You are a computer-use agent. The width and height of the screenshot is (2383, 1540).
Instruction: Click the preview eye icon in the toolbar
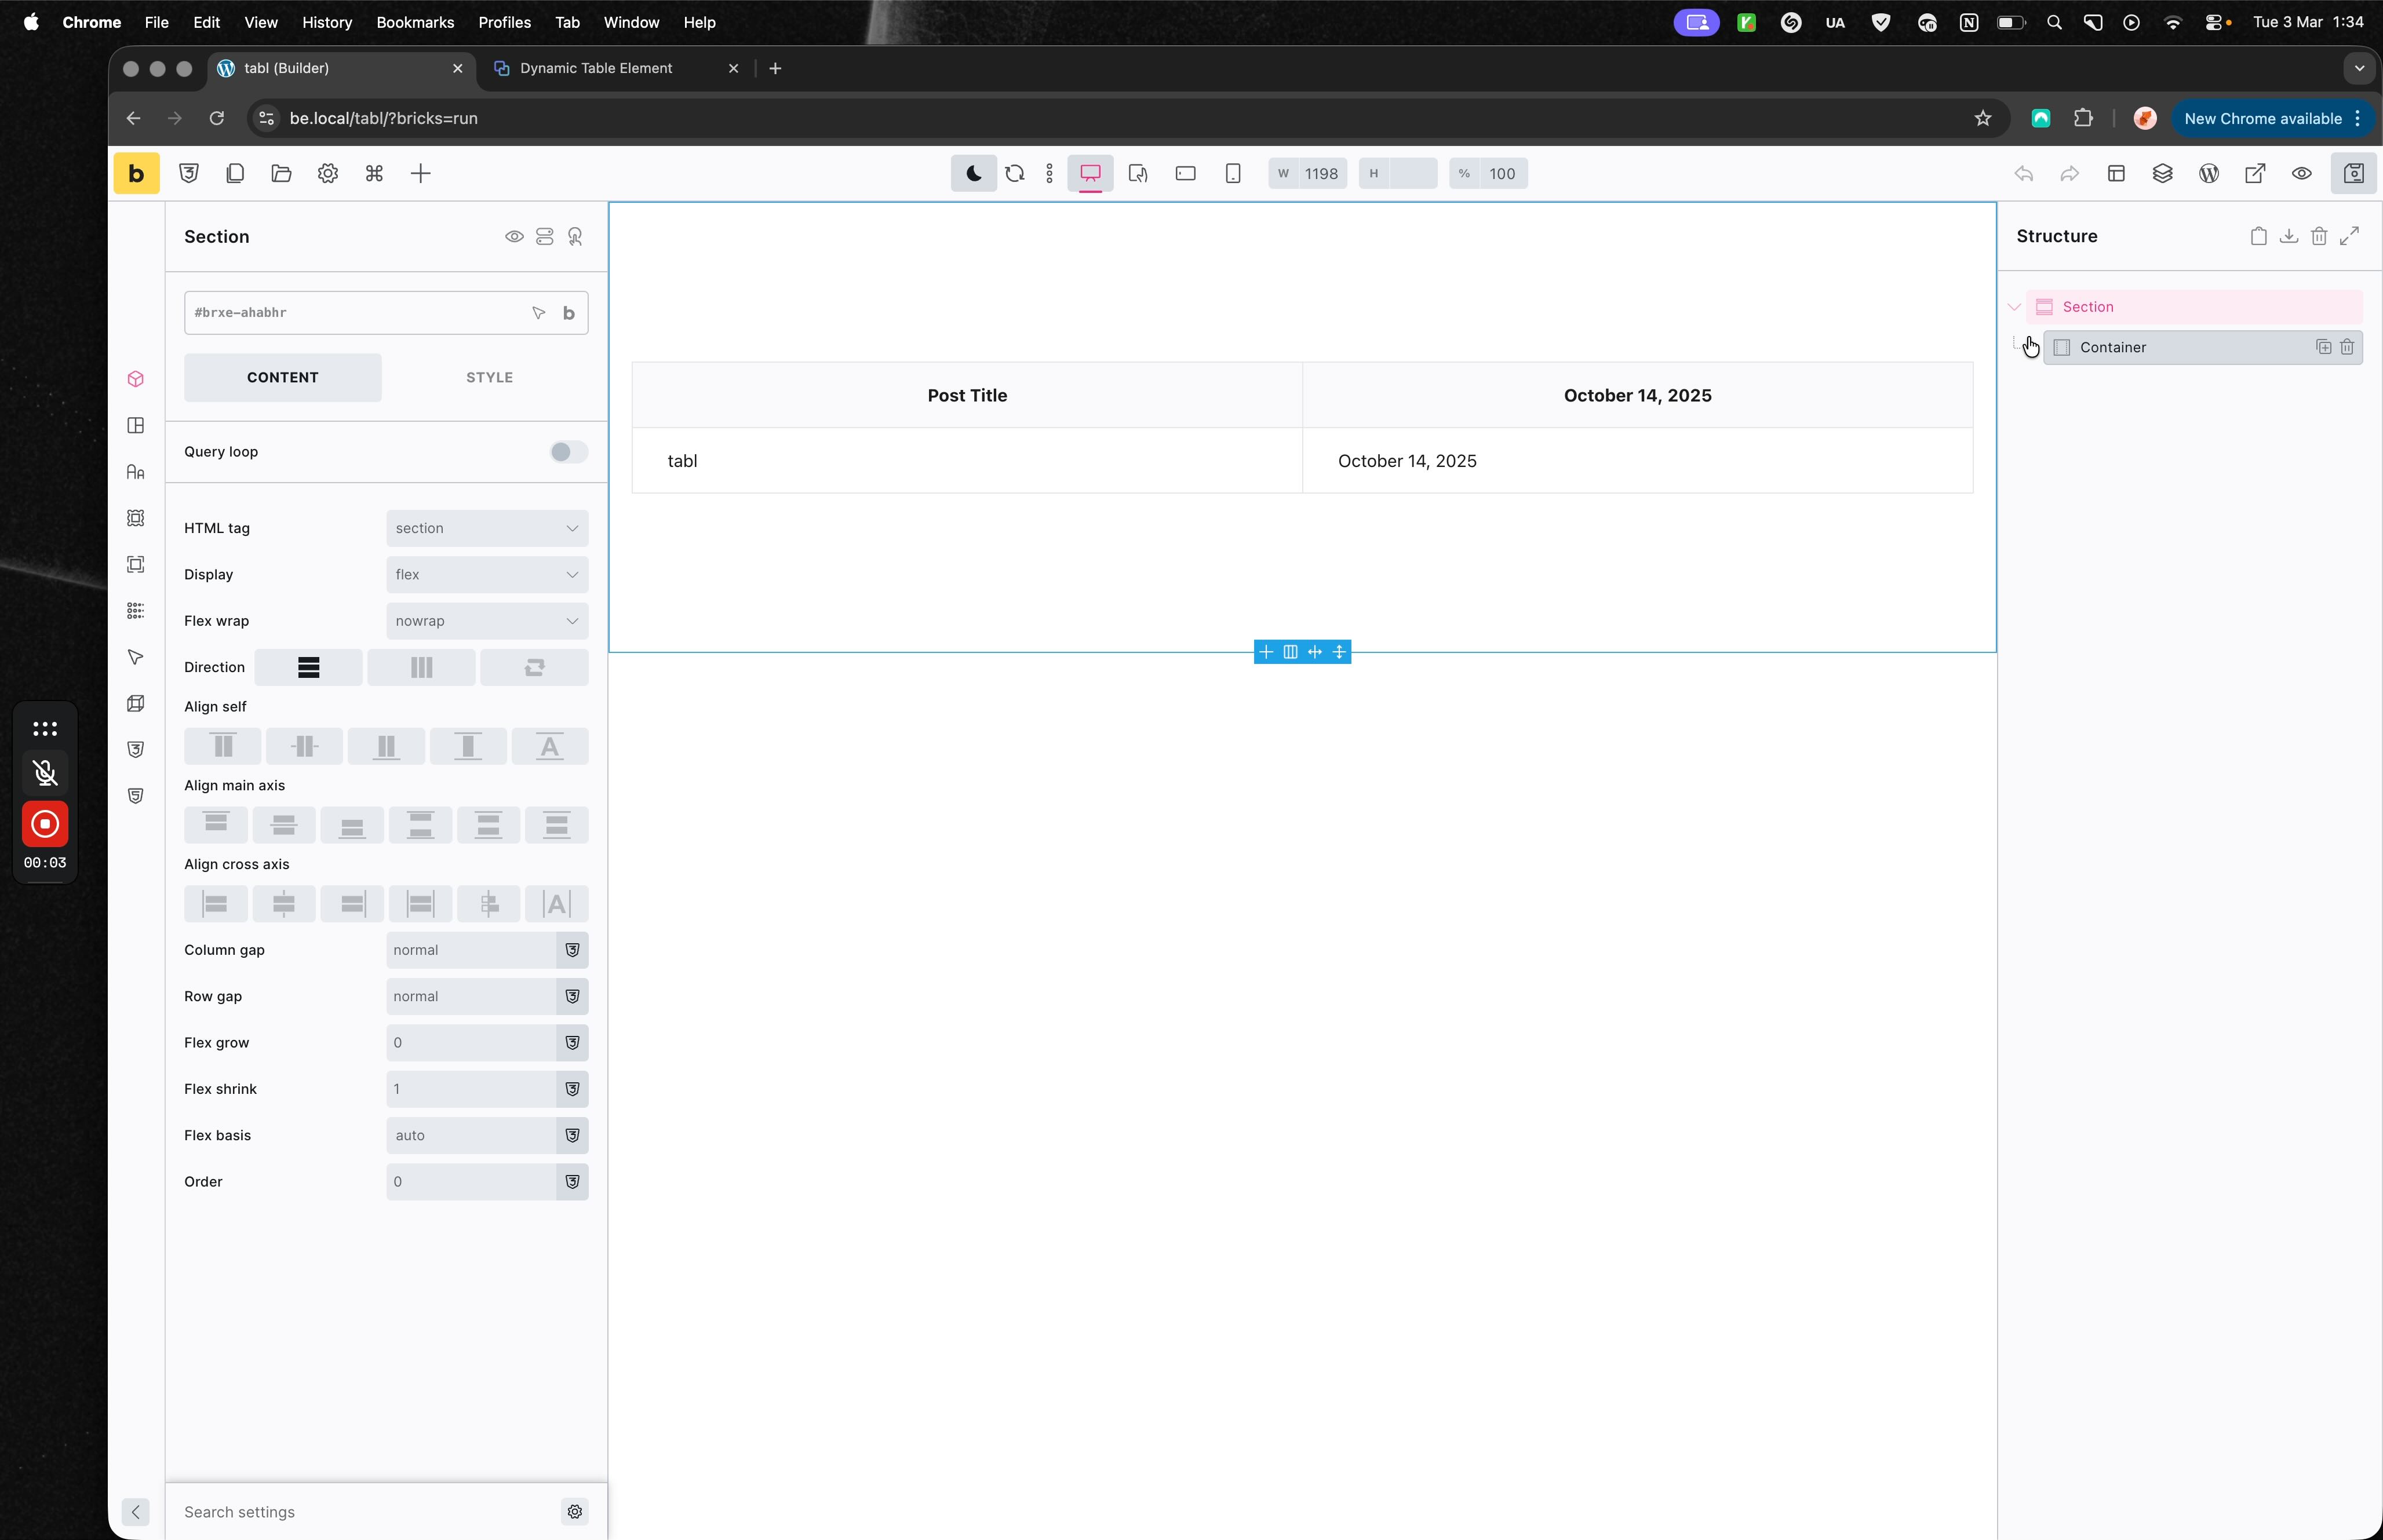(x=2301, y=173)
